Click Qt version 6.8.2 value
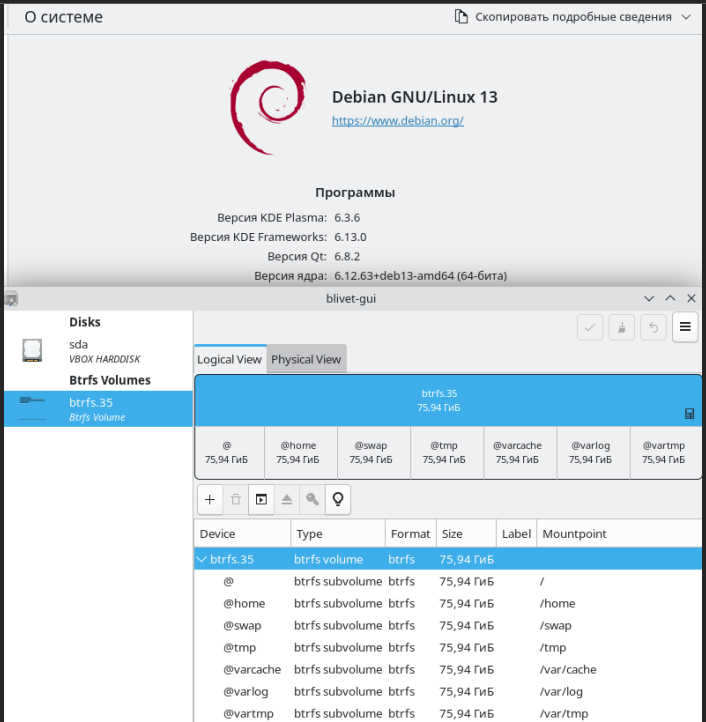 coord(347,256)
